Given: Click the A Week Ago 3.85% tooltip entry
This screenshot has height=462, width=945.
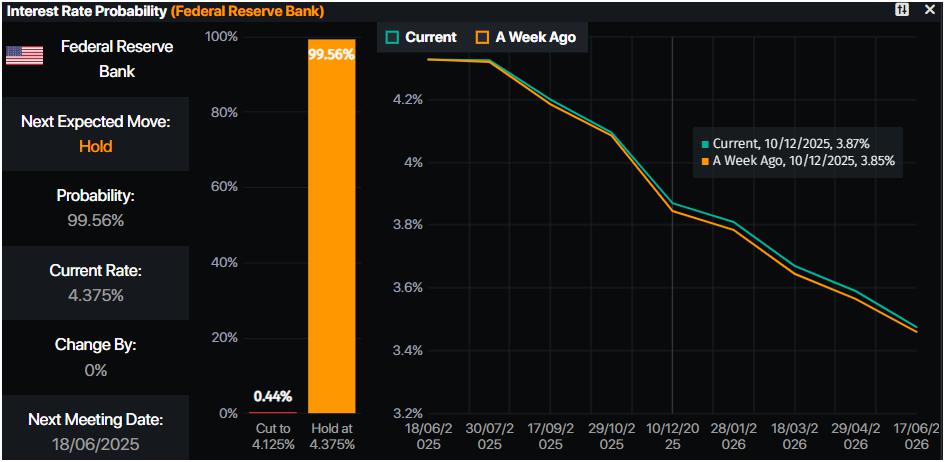Looking at the screenshot, I should (x=798, y=161).
